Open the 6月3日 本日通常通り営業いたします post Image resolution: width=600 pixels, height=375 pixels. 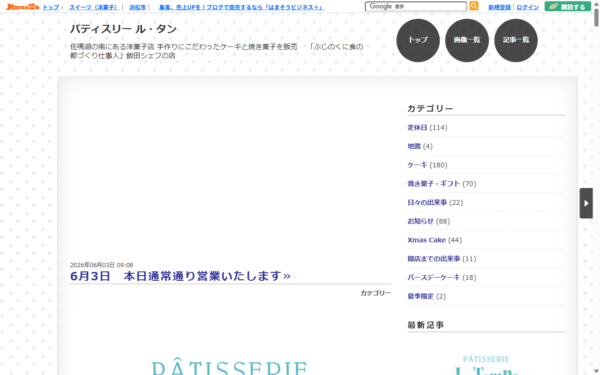[x=180, y=276]
